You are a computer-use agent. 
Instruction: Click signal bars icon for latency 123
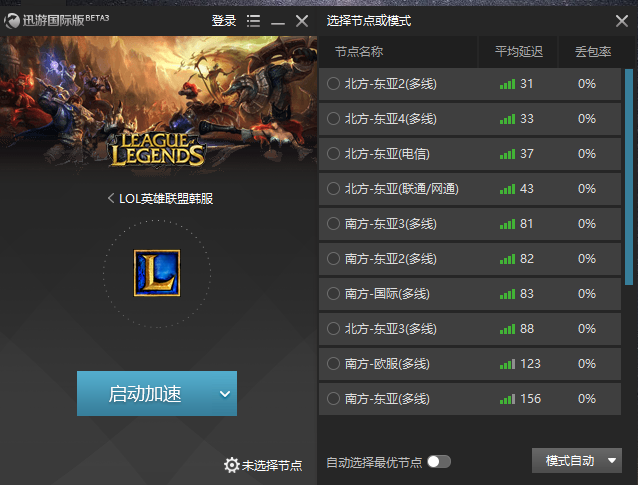point(507,364)
